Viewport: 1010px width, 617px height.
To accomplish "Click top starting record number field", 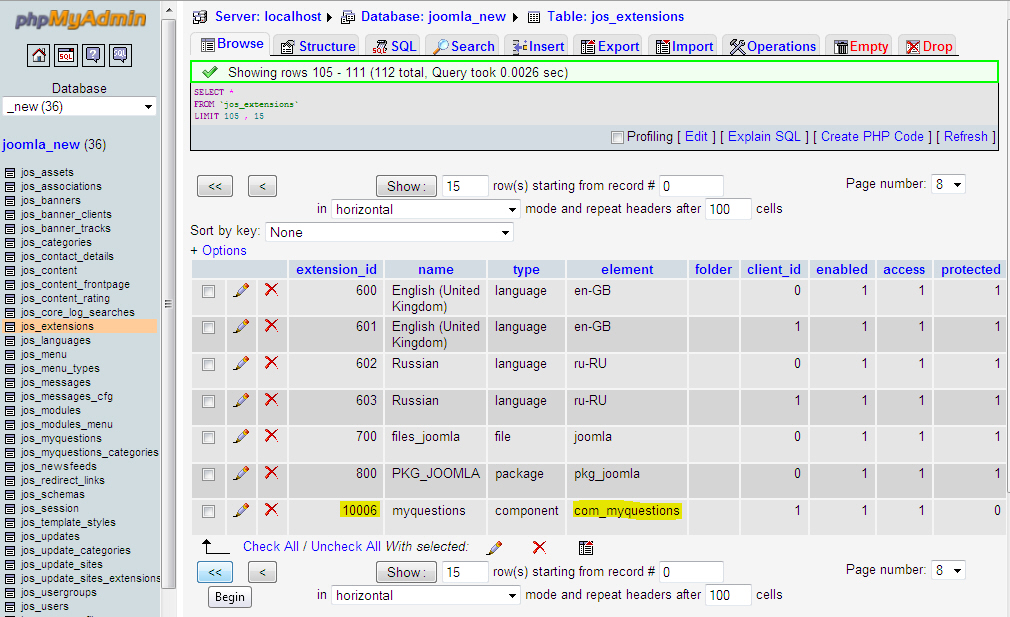I will (x=691, y=186).
